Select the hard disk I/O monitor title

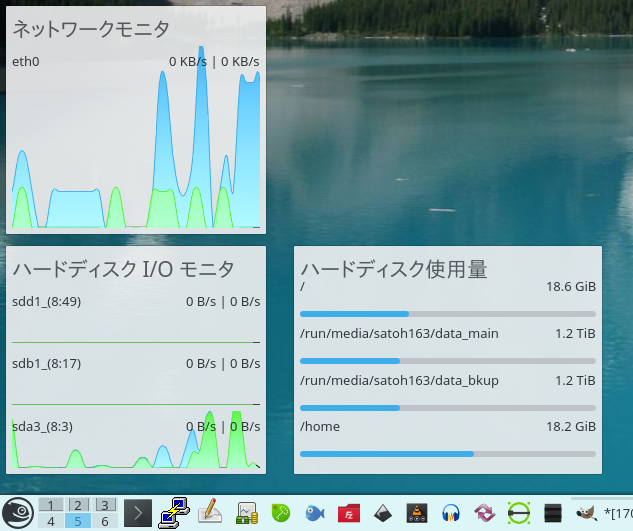[x=123, y=269]
